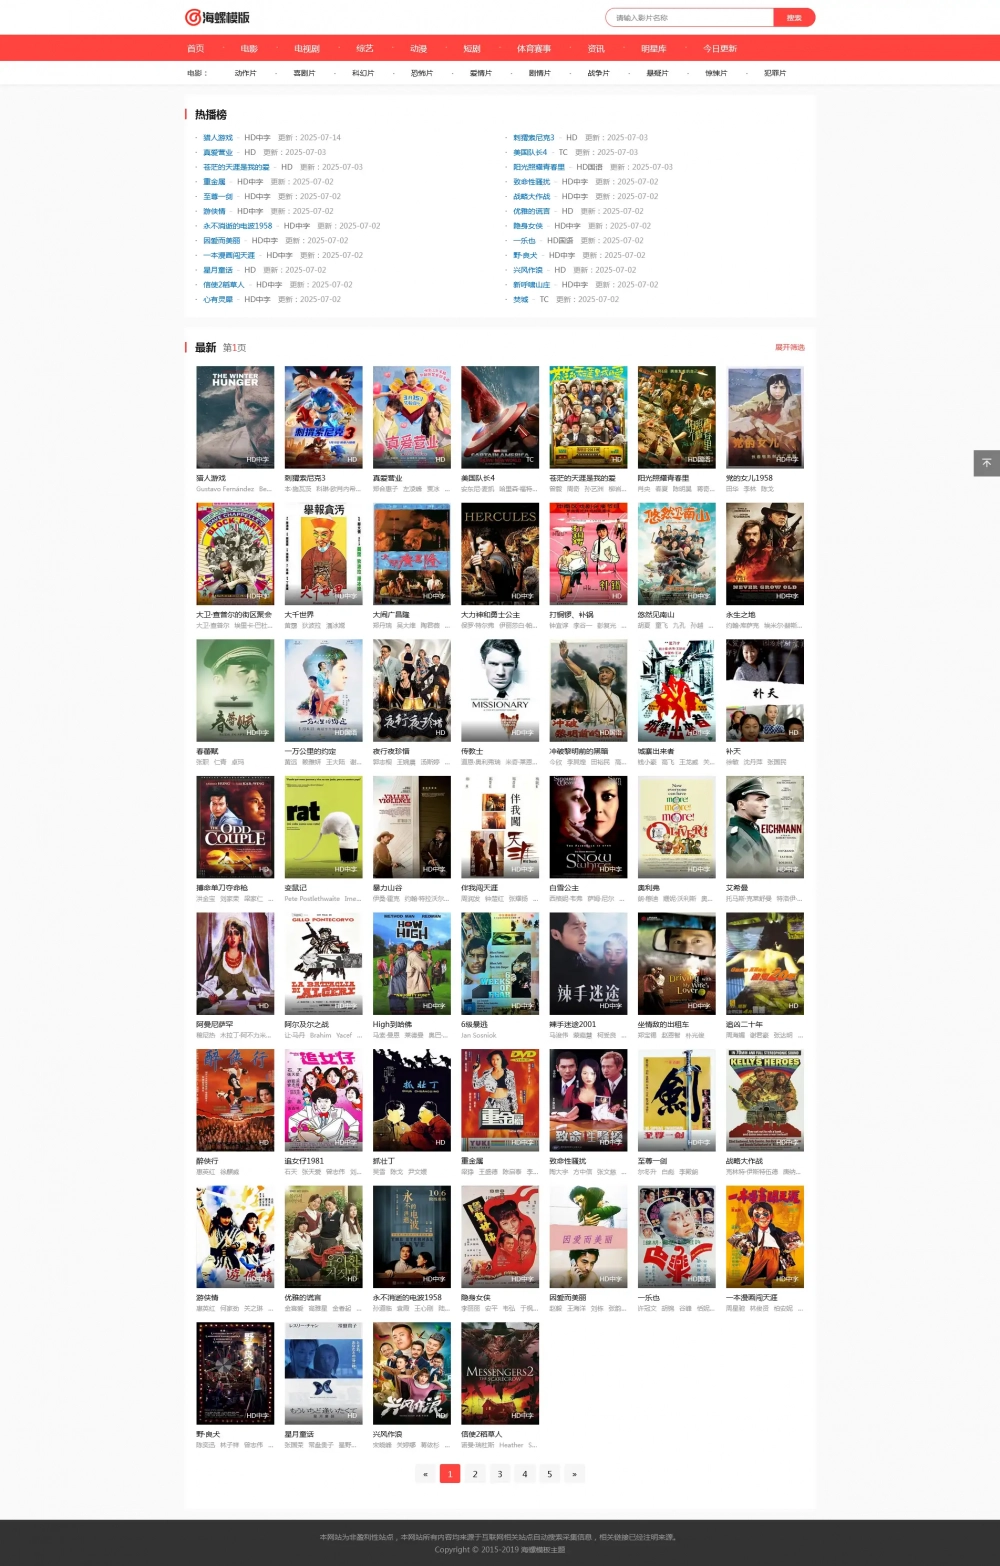The image size is (1000, 1566).
Task: Open The Winter Hunger poster thumbnail
Action: pos(235,417)
